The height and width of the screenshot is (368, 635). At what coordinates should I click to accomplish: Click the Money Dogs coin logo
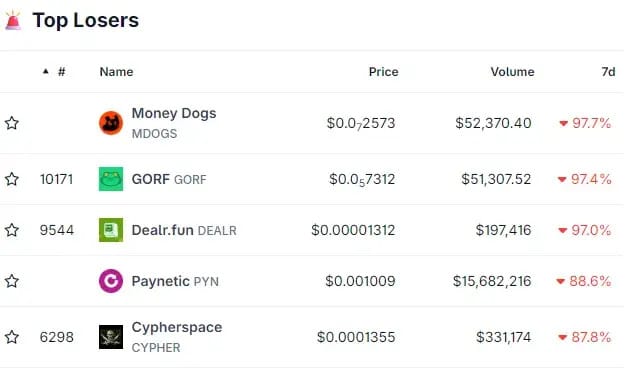[111, 123]
